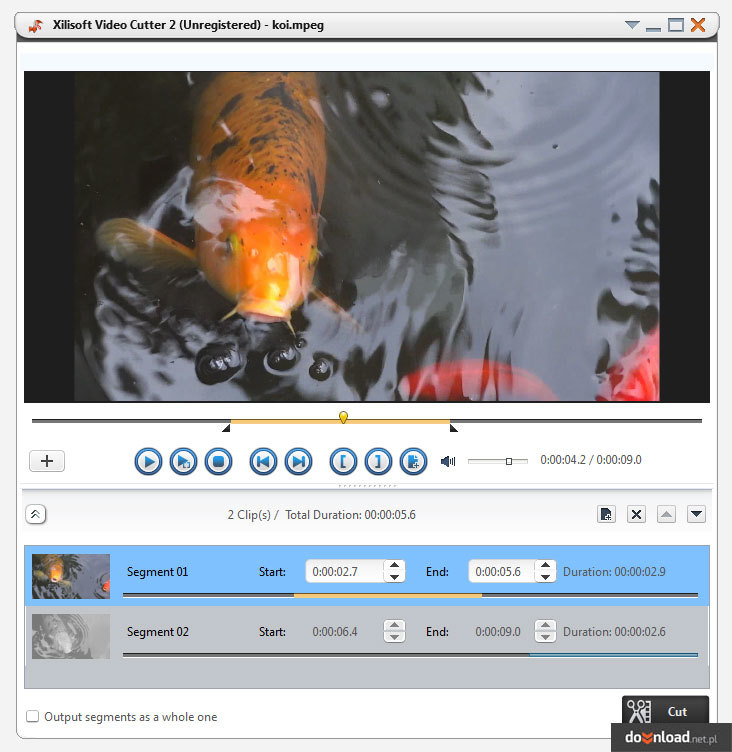This screenshot has width=732, height=752.
Task: Click the Cut button
Action: pyautogui.click(x=665, y=711)
